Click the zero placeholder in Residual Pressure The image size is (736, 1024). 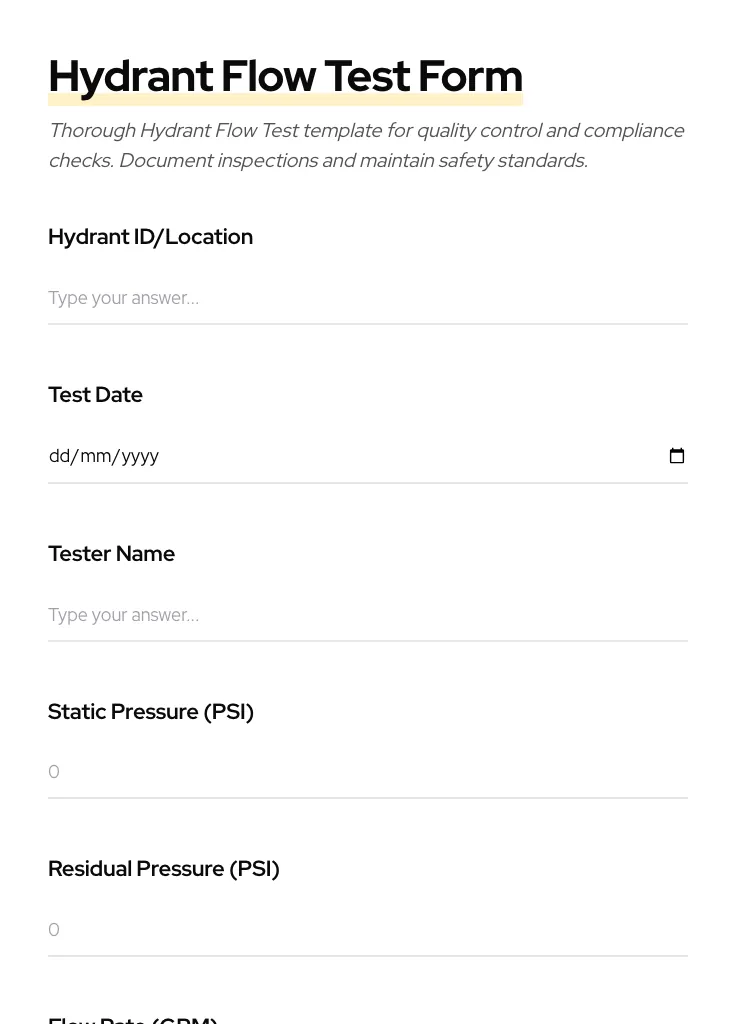(54, 929)
